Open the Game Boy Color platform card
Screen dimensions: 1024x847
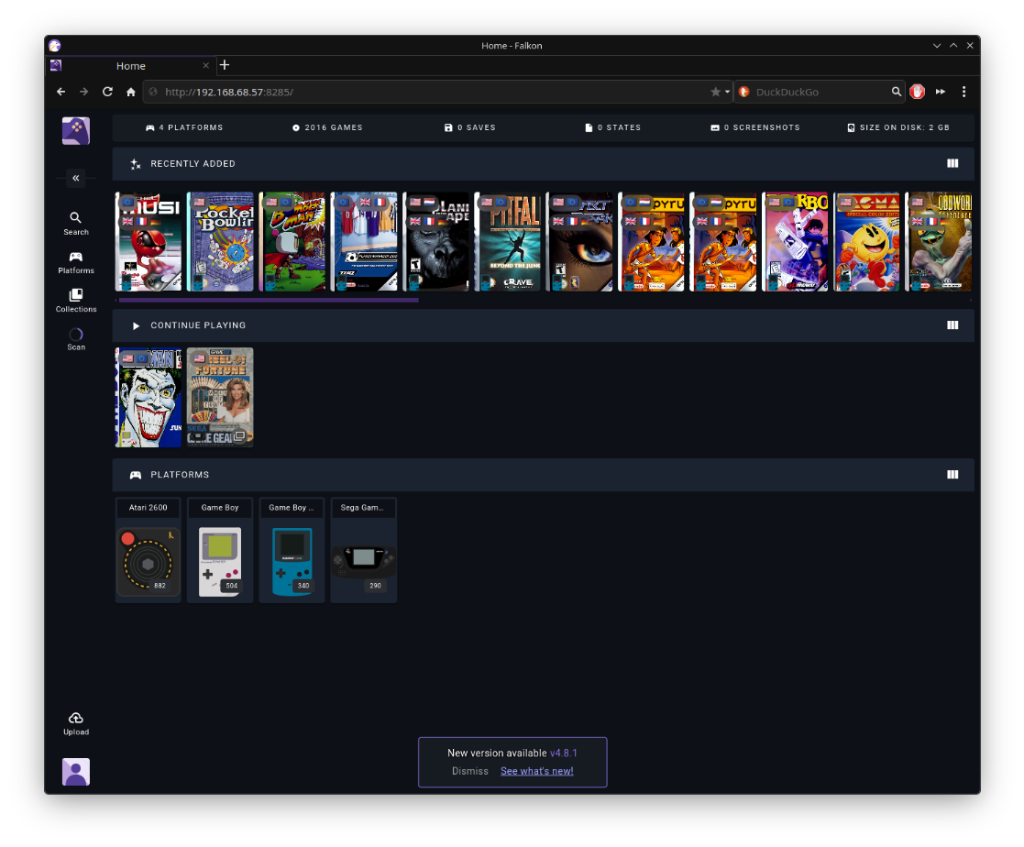(x=292, y=550)
